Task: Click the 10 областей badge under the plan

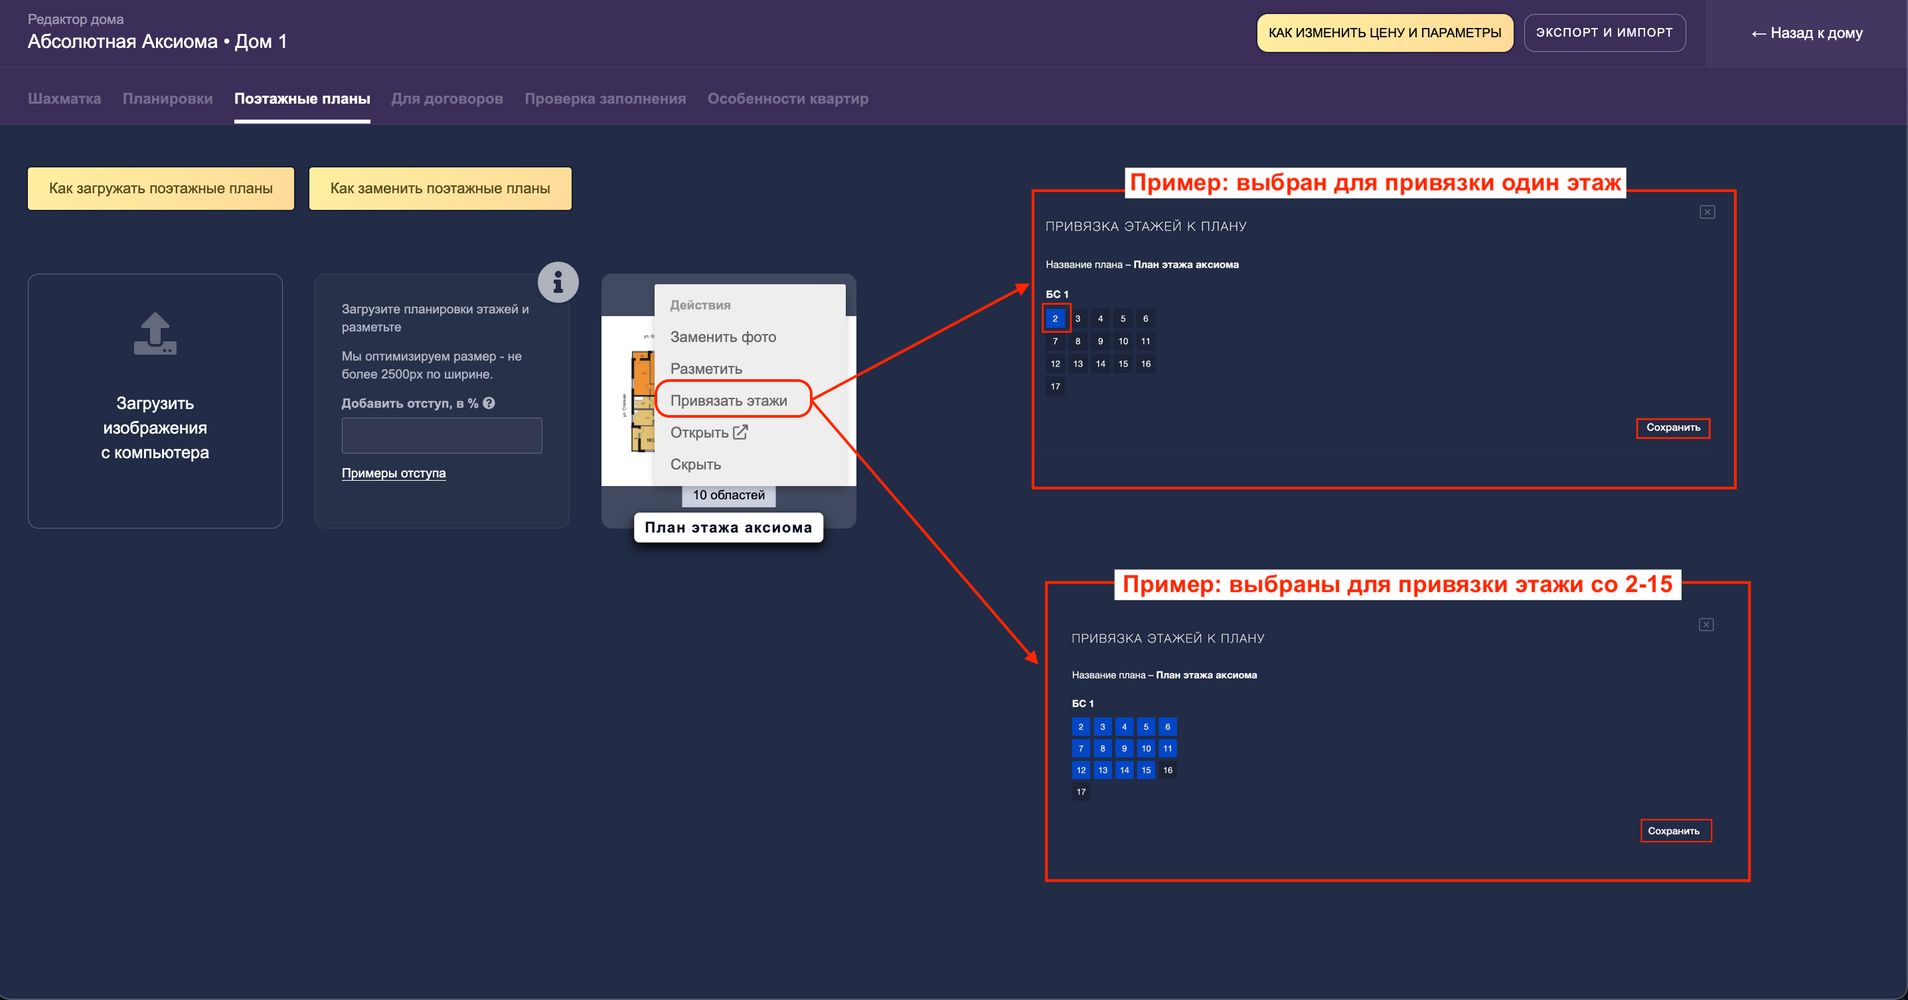Action: [729, 495]
